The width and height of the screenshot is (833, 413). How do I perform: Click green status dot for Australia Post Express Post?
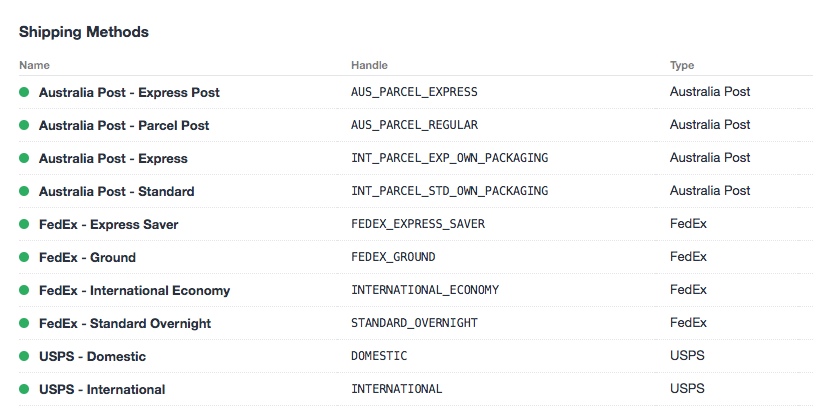pos(25,92)
